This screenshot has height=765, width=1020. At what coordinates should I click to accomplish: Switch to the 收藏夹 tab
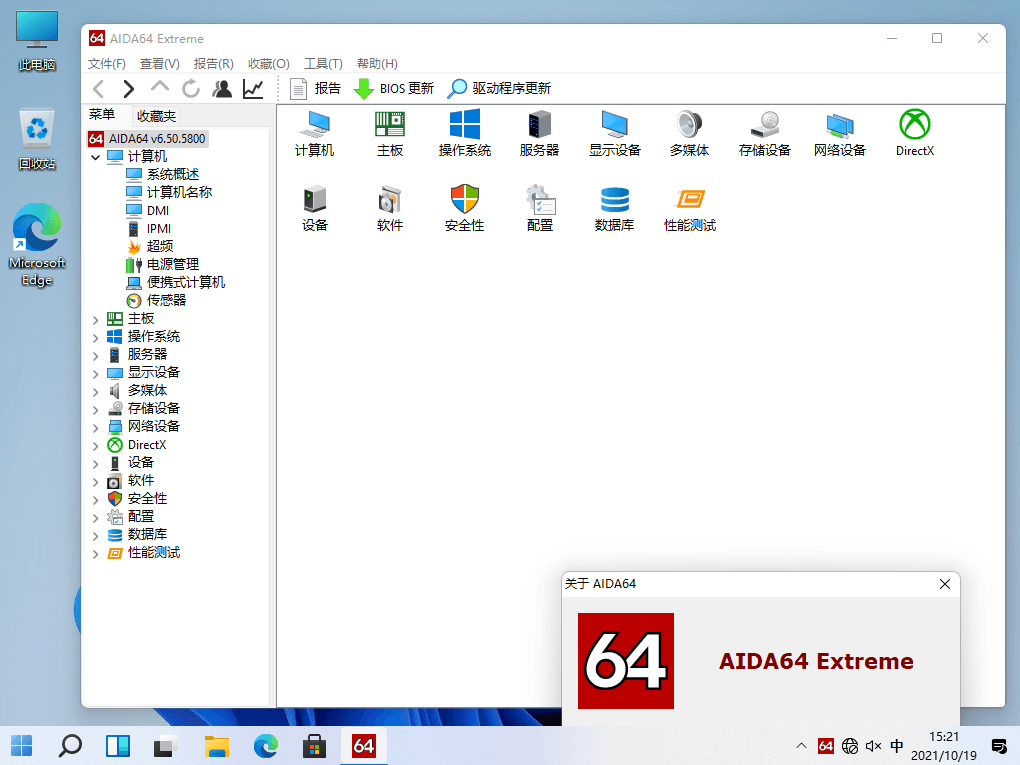coord(156,116)
